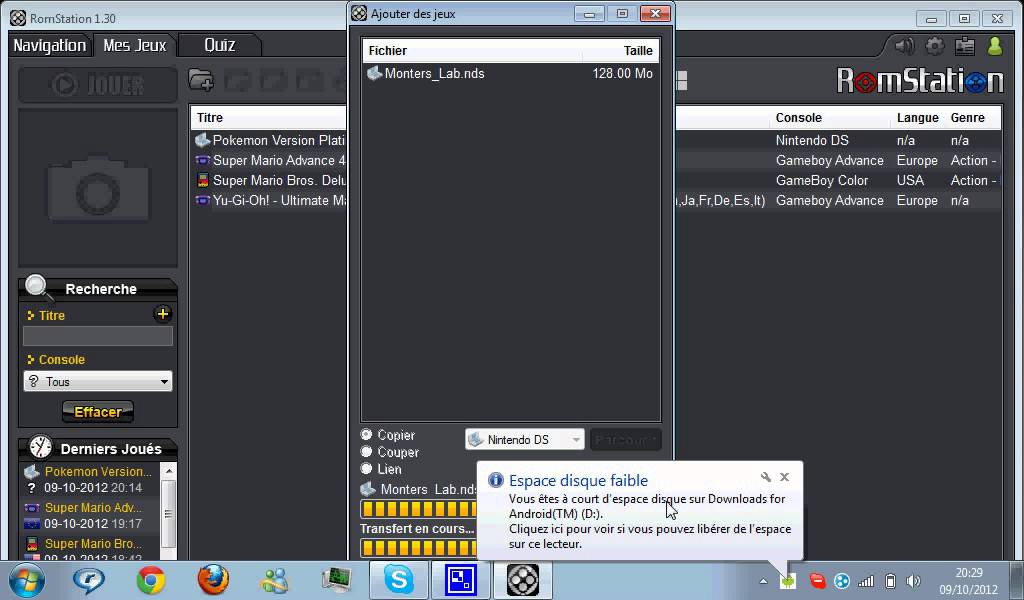The width and height of the screenshot is (1024, 600).
Task: Select Monters_Lab.nds in file list
Action: tap(511, 73)
